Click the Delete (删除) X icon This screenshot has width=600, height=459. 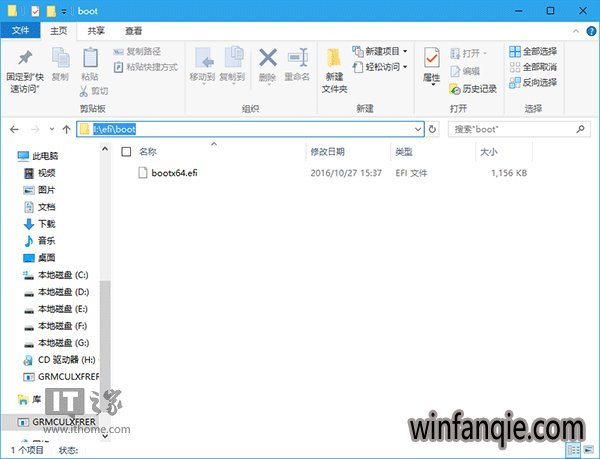pyautogui.click(x=268, y=58)
